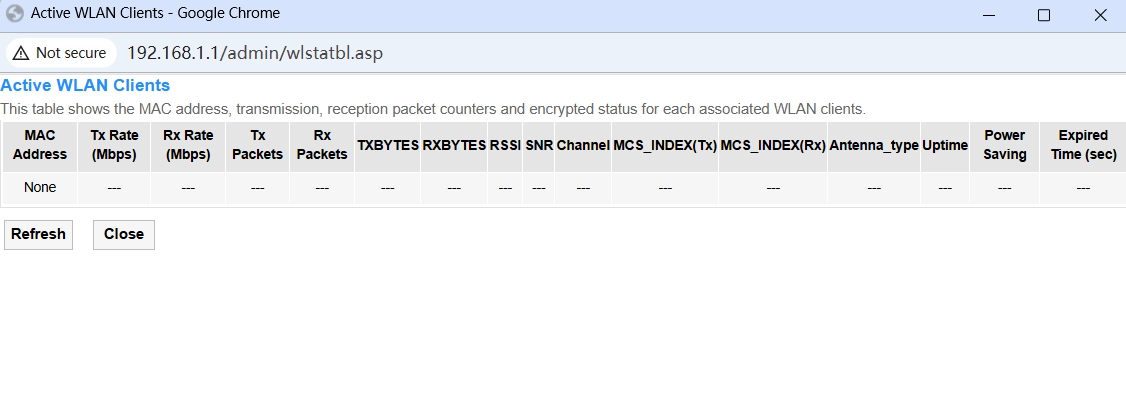This screenshot has width=1126, height=417.
Task: Click the Channel column header
Action: coord(583,146)
